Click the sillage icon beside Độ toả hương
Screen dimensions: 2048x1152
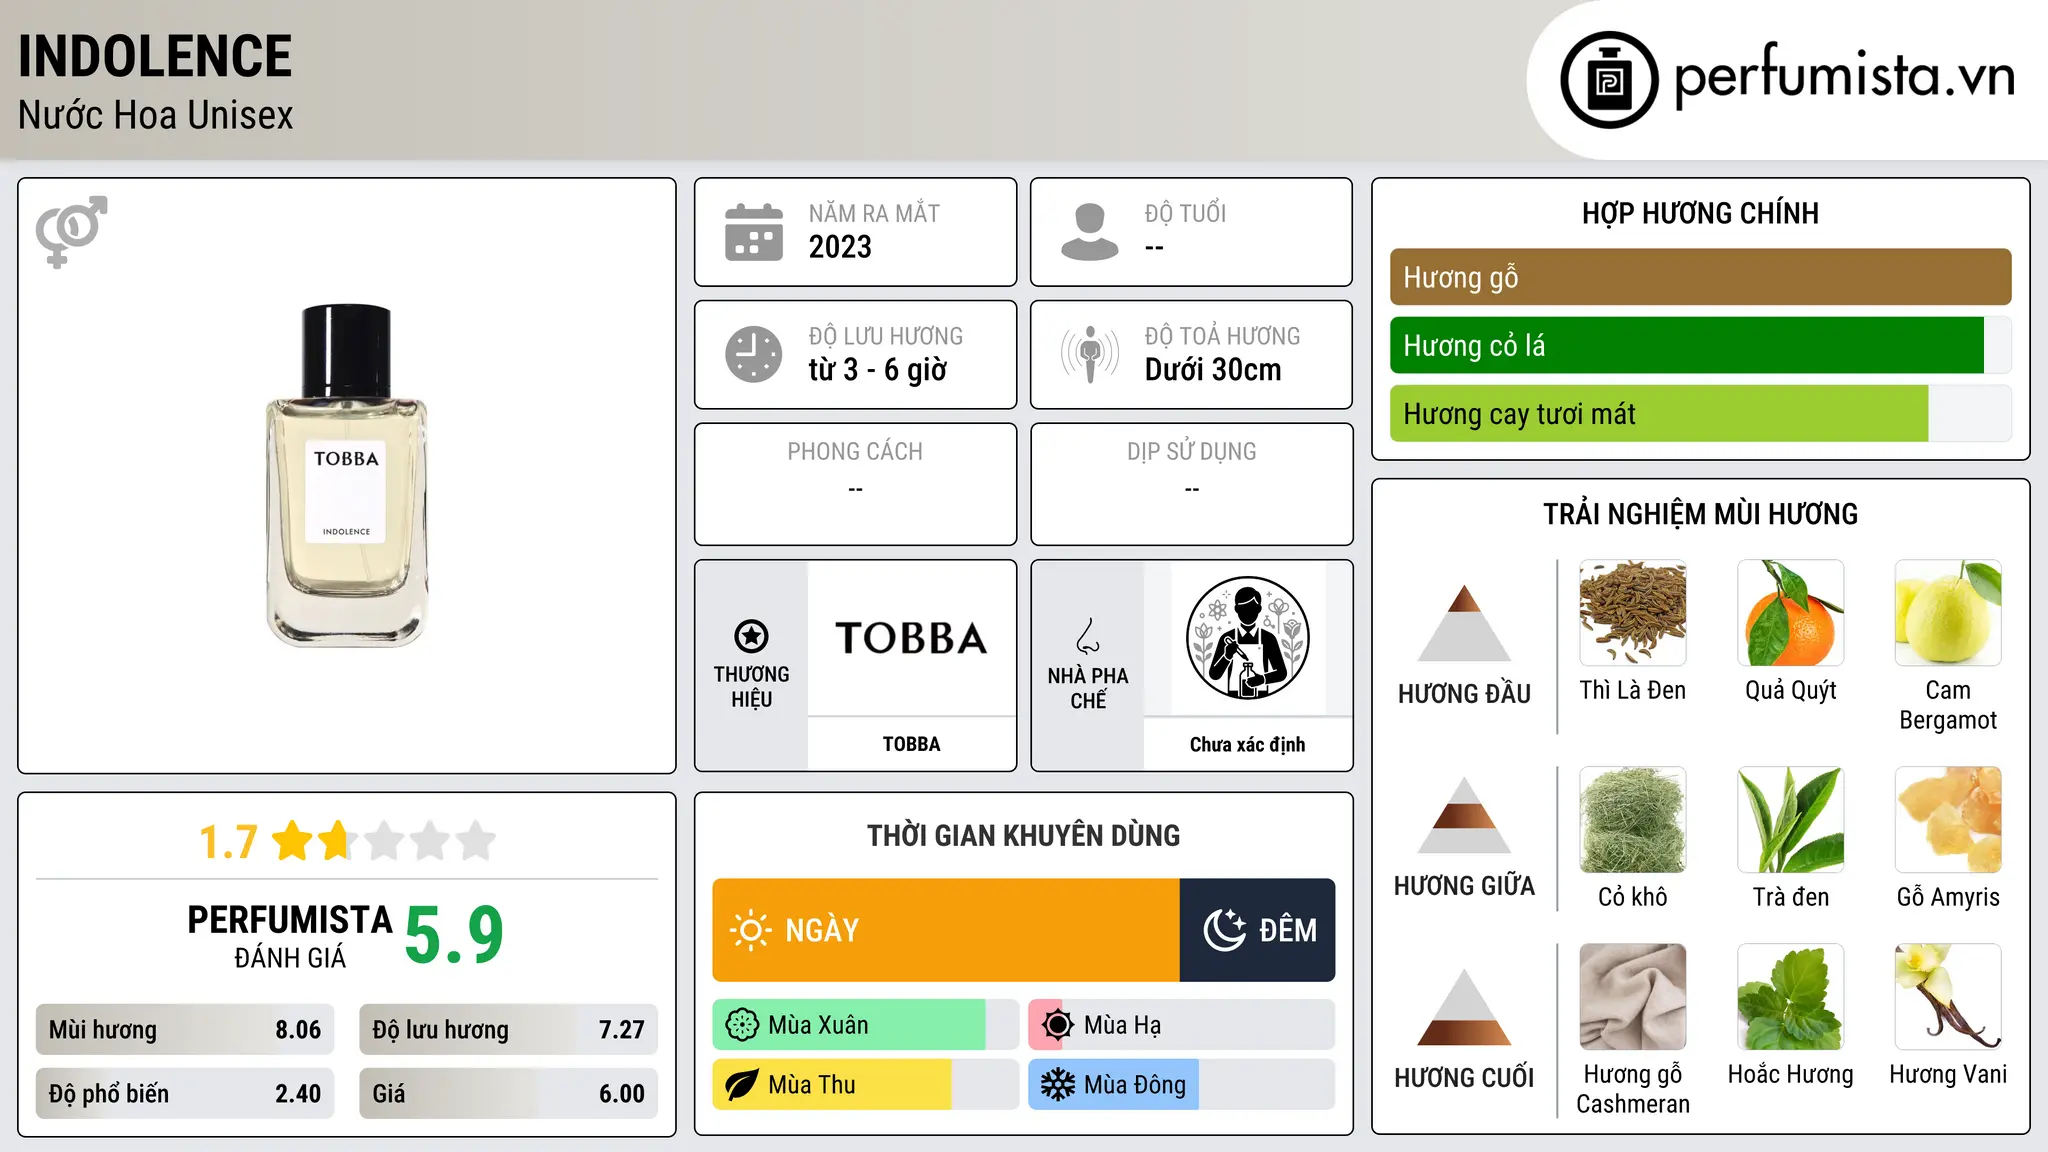tap(1090, 354)
